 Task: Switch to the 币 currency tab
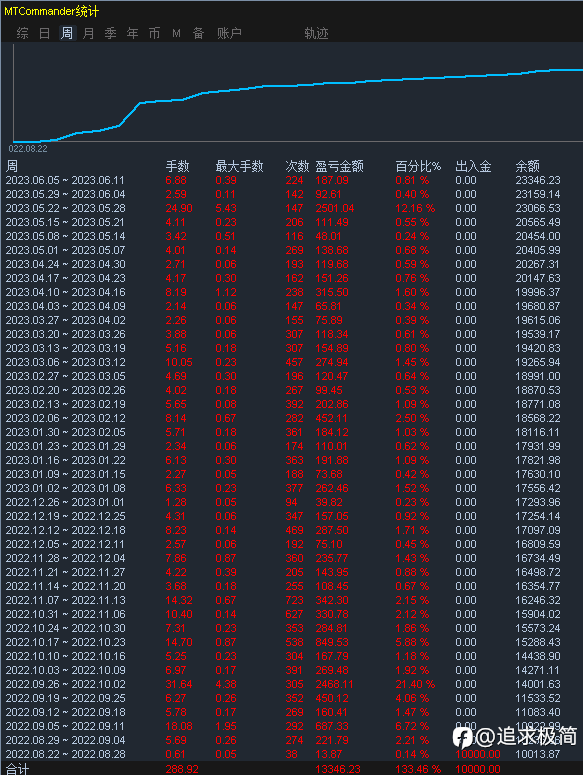(x=155, y=33)
